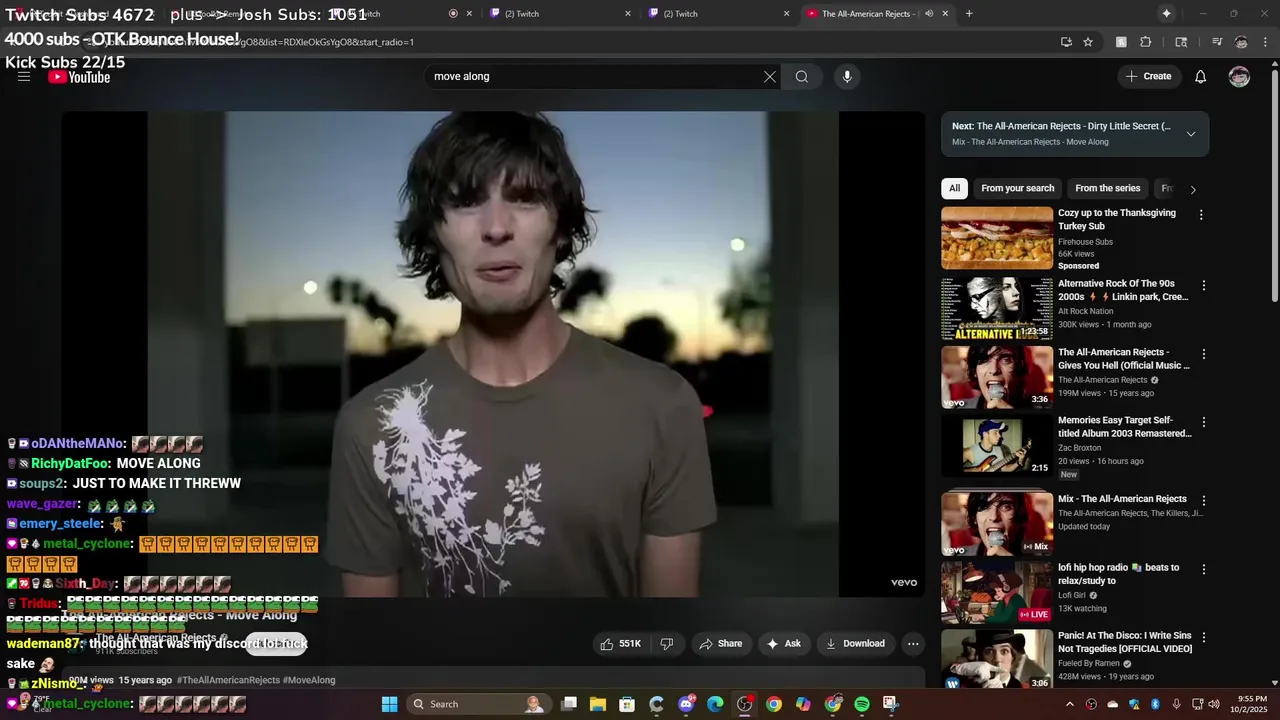Show more filter chips with the right arrow
The height and width of the screenshot is (720, 1280).
[1192, 189]
